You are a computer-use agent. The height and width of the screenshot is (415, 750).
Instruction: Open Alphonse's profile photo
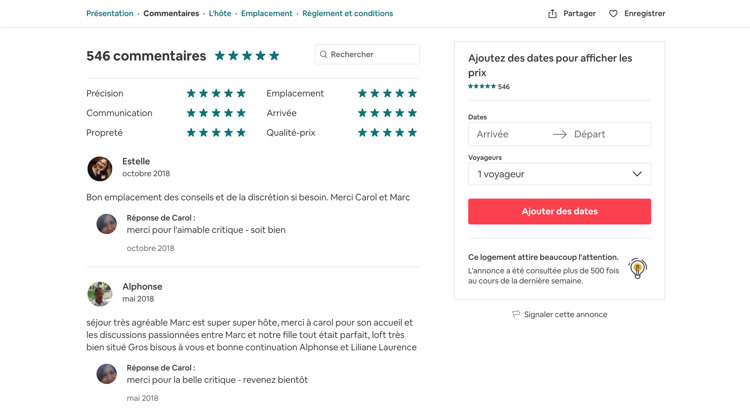pos(99,294)
